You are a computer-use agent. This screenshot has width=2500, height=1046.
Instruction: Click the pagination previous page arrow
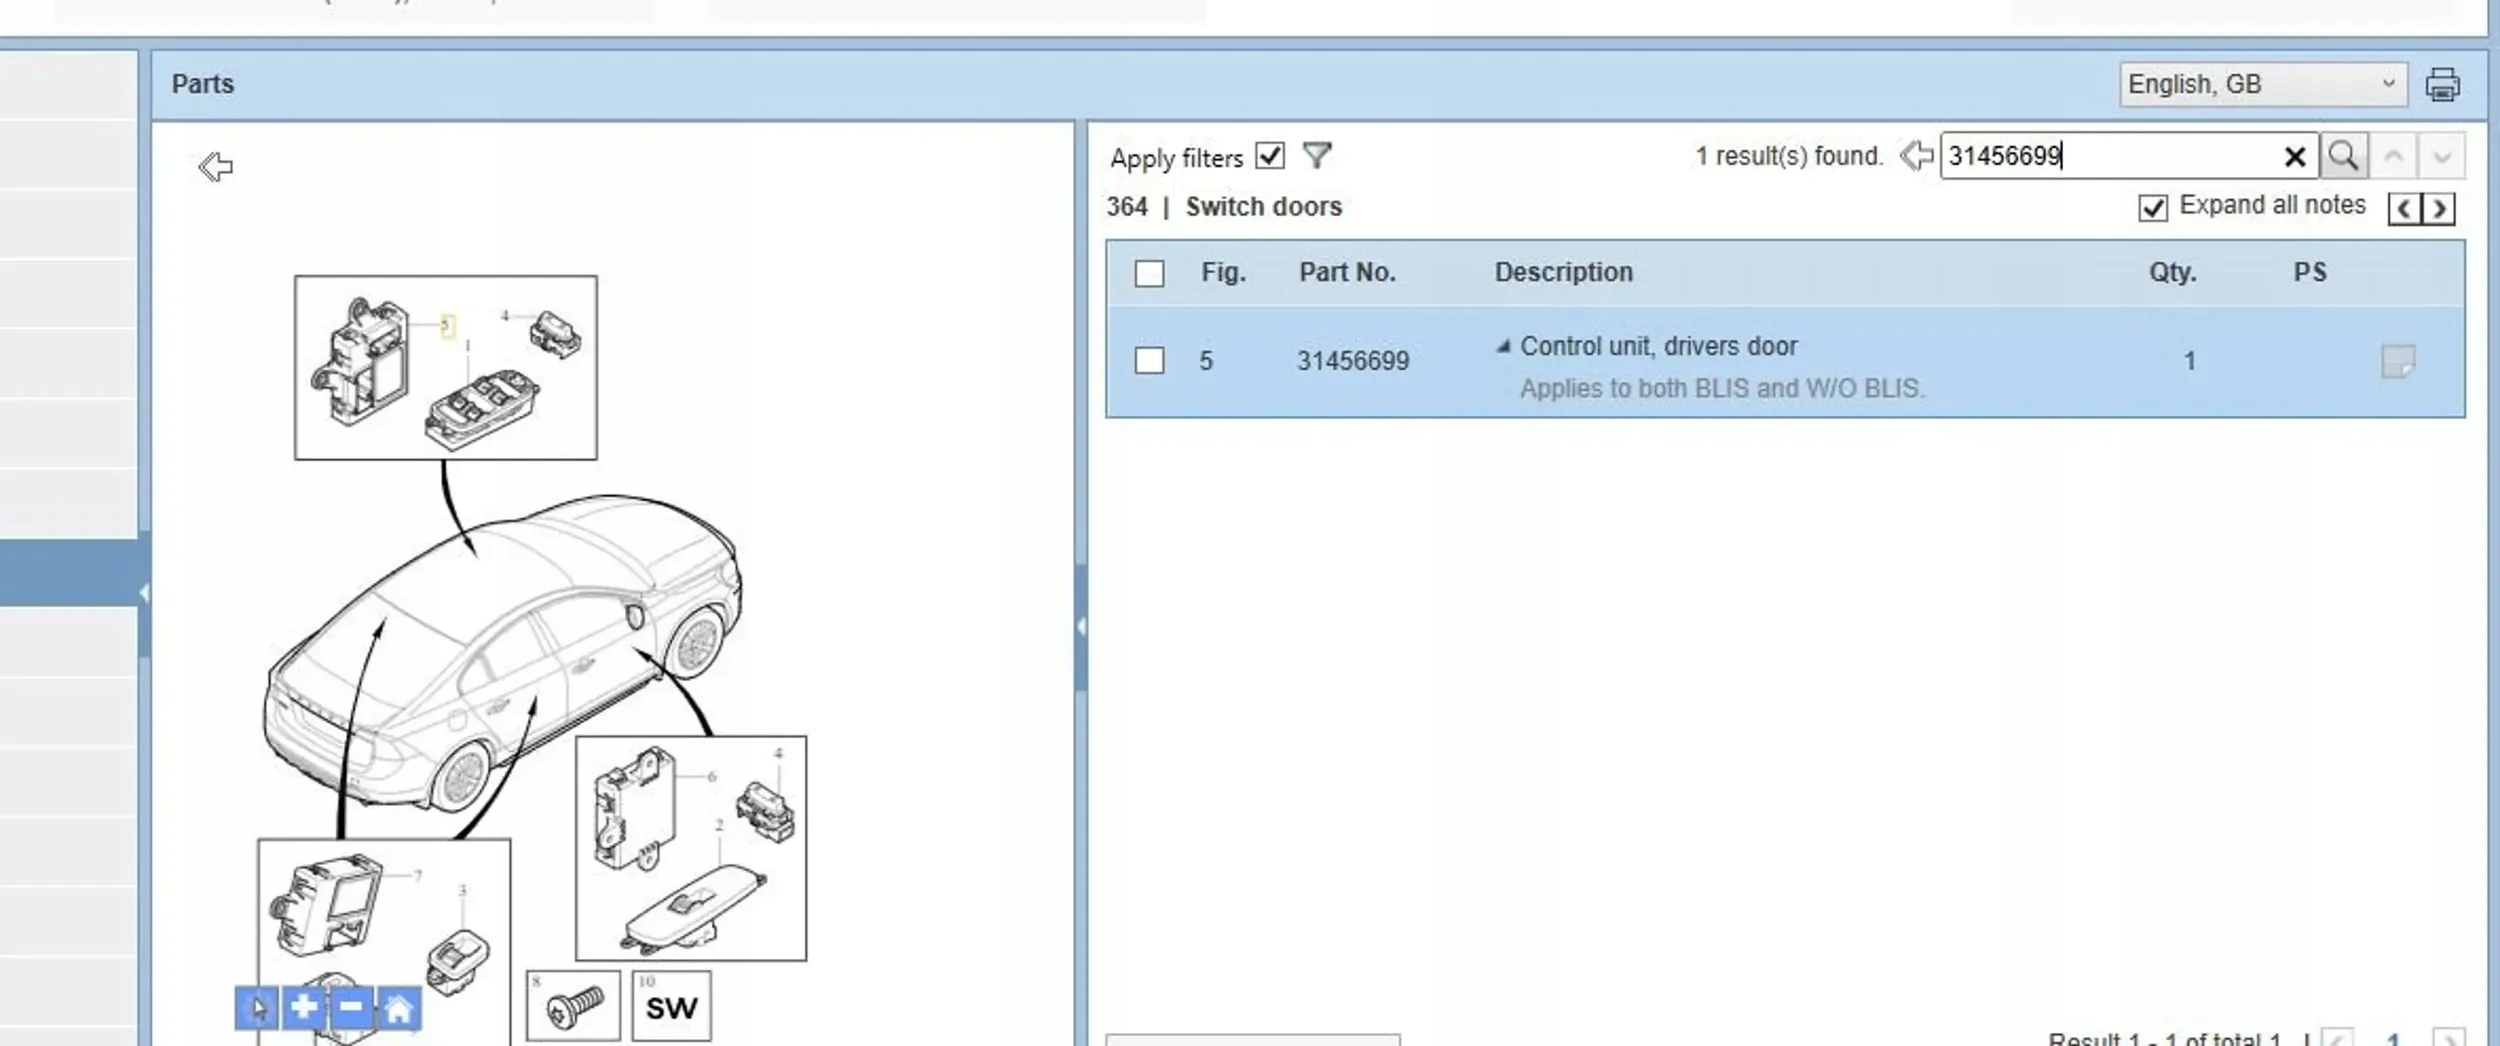coord(2335,1038)
